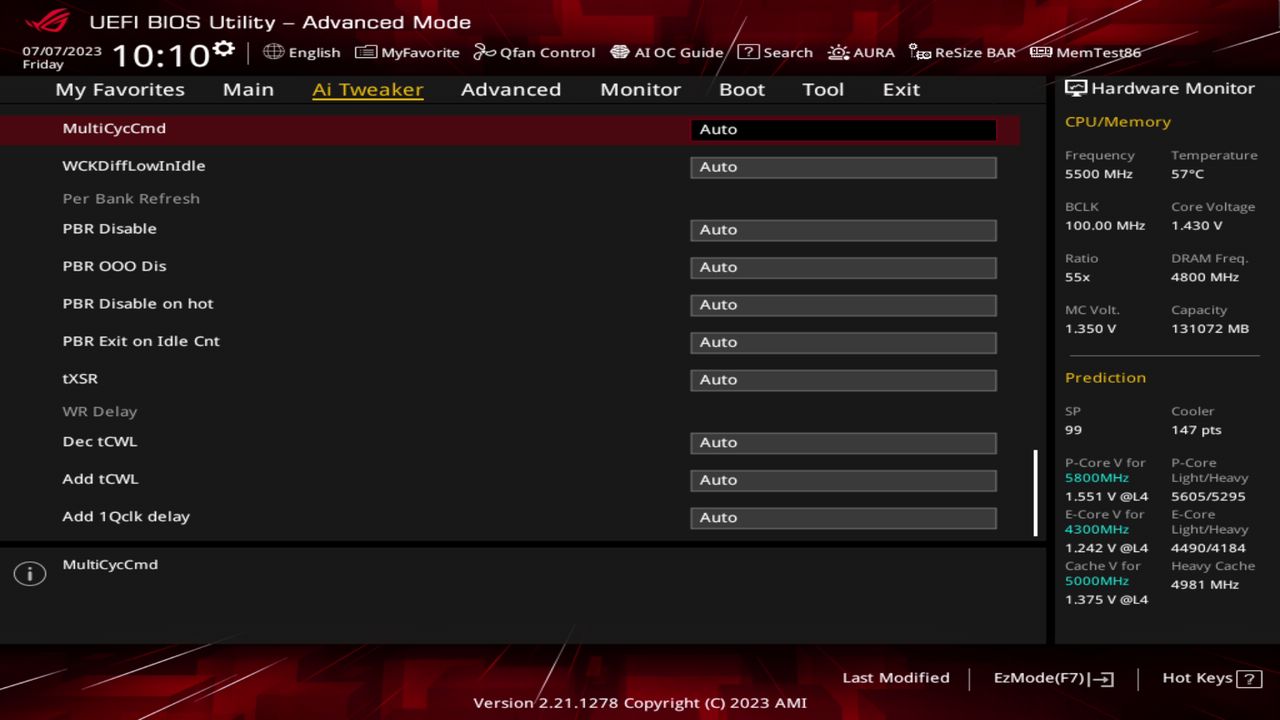Click the WR Delay section heading
The width and height of the screenshot is (1280, 720).
100,411
